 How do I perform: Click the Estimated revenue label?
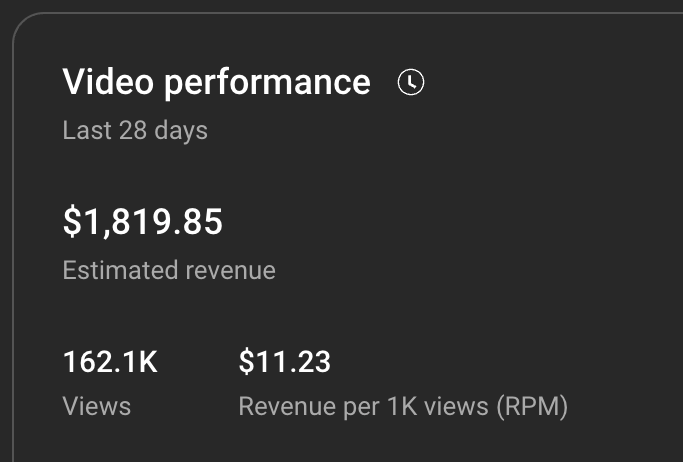click(169, 270)
